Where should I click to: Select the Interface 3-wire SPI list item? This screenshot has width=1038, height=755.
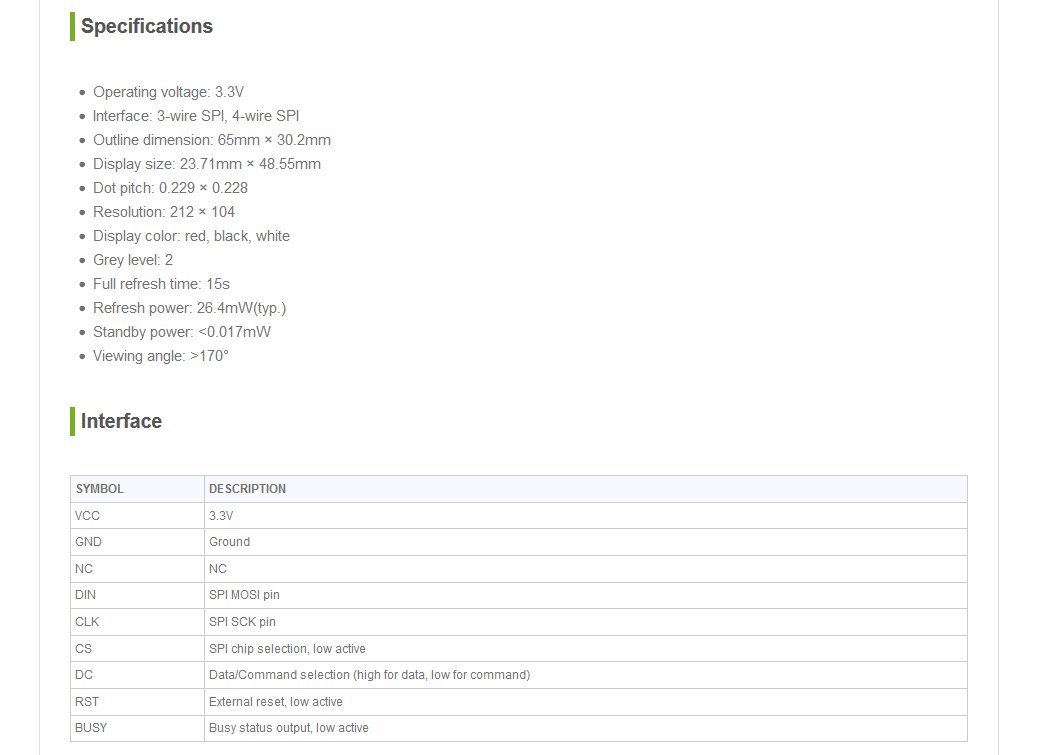click(195, 116)
